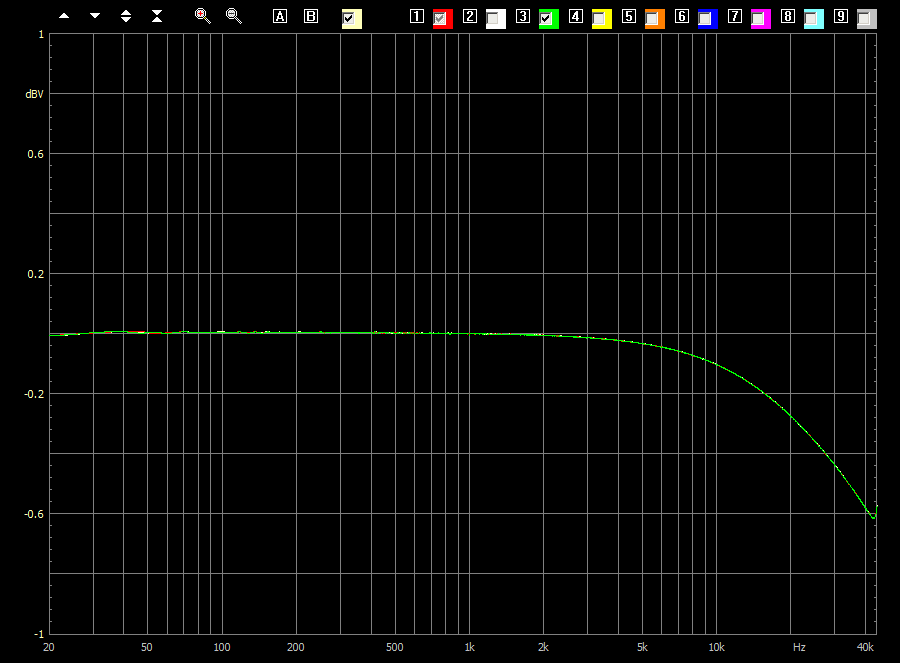Click the boxed number 7 trace button
This screenshot has width=900, height=663.
(x=735, y=16)
